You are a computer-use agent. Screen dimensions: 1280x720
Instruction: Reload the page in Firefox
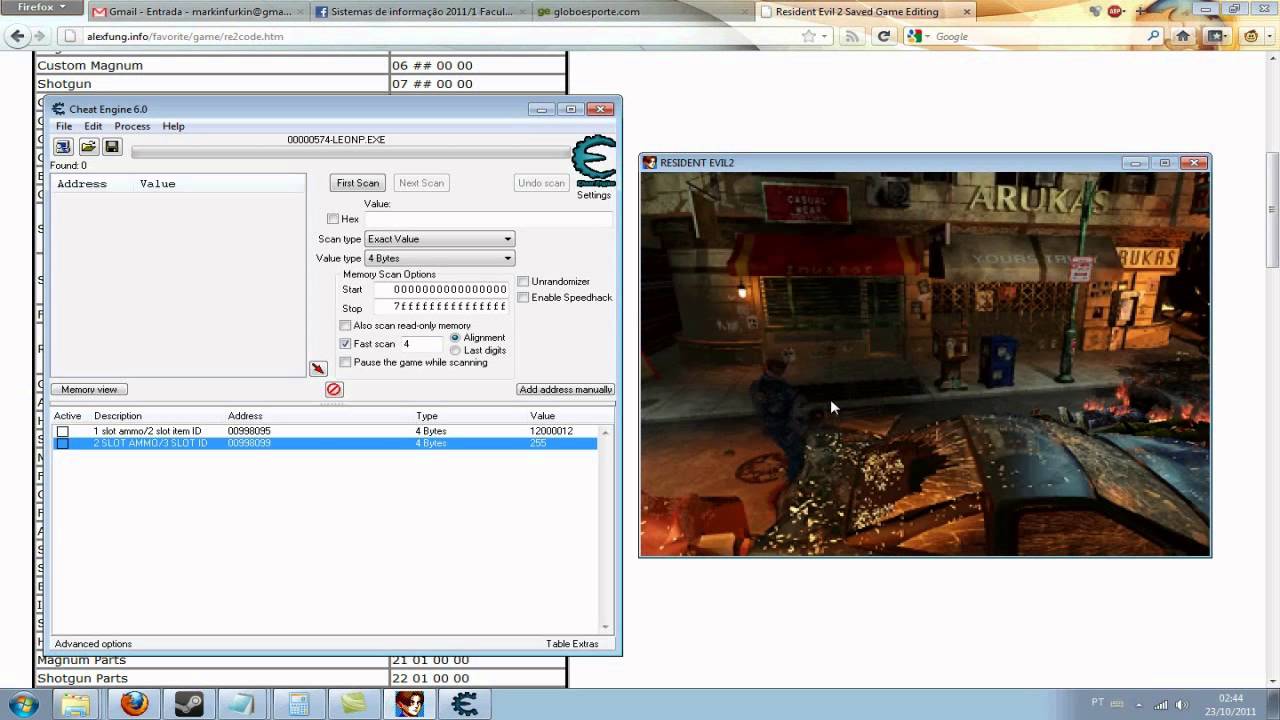point(883,36)
